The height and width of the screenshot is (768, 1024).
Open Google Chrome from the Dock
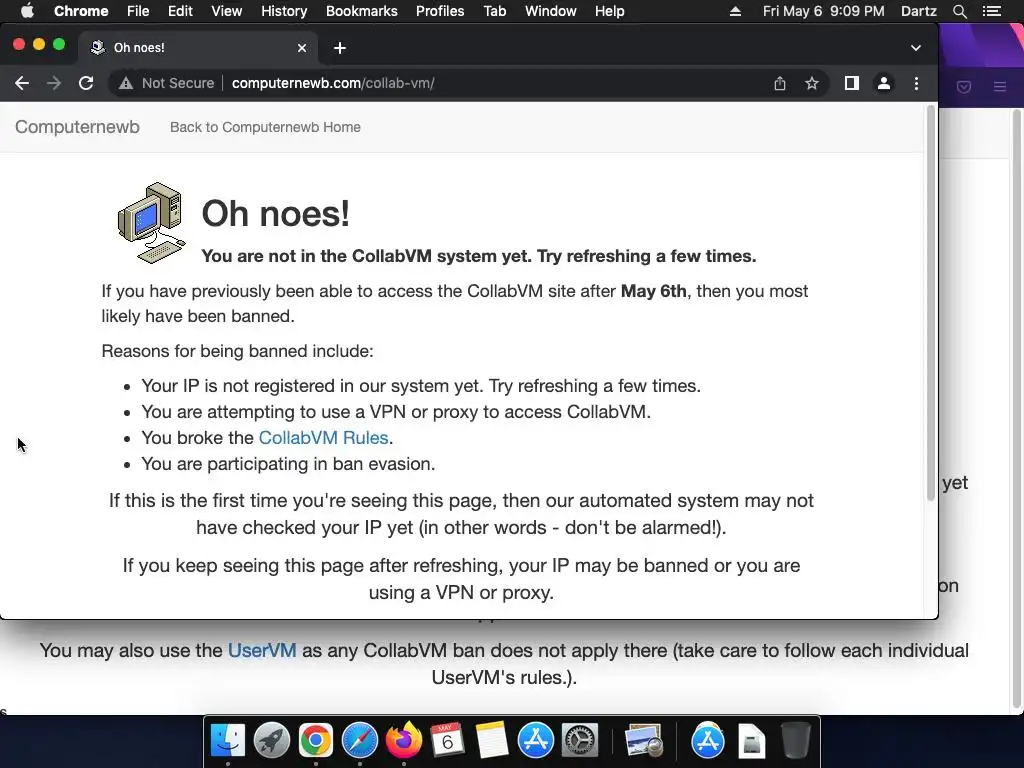[x=316, y=741]
